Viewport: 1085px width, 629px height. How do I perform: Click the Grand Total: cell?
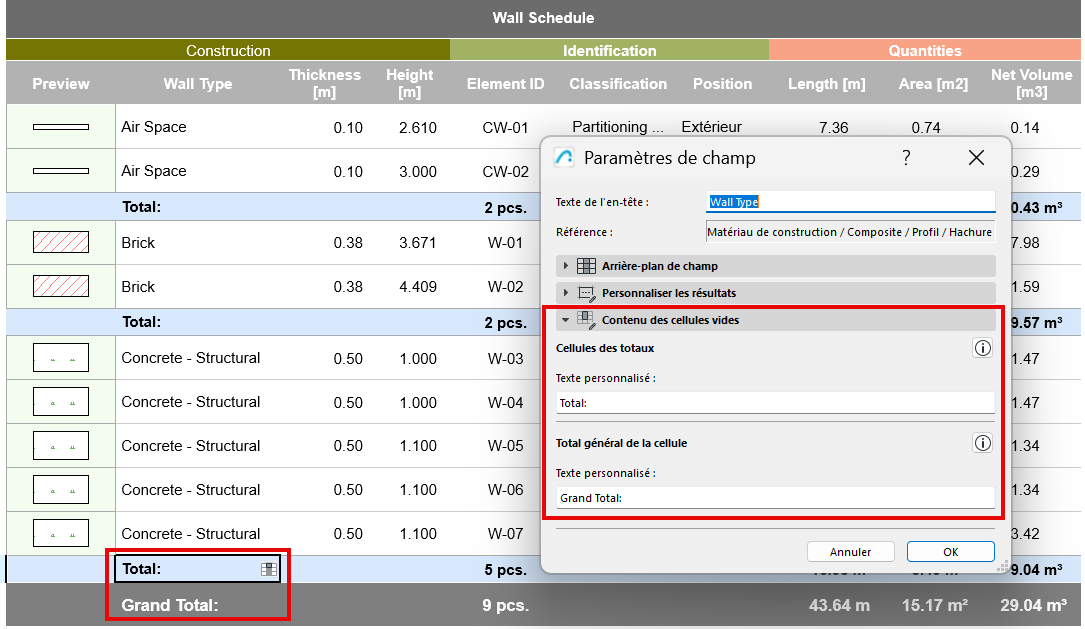tap(170, 605)
